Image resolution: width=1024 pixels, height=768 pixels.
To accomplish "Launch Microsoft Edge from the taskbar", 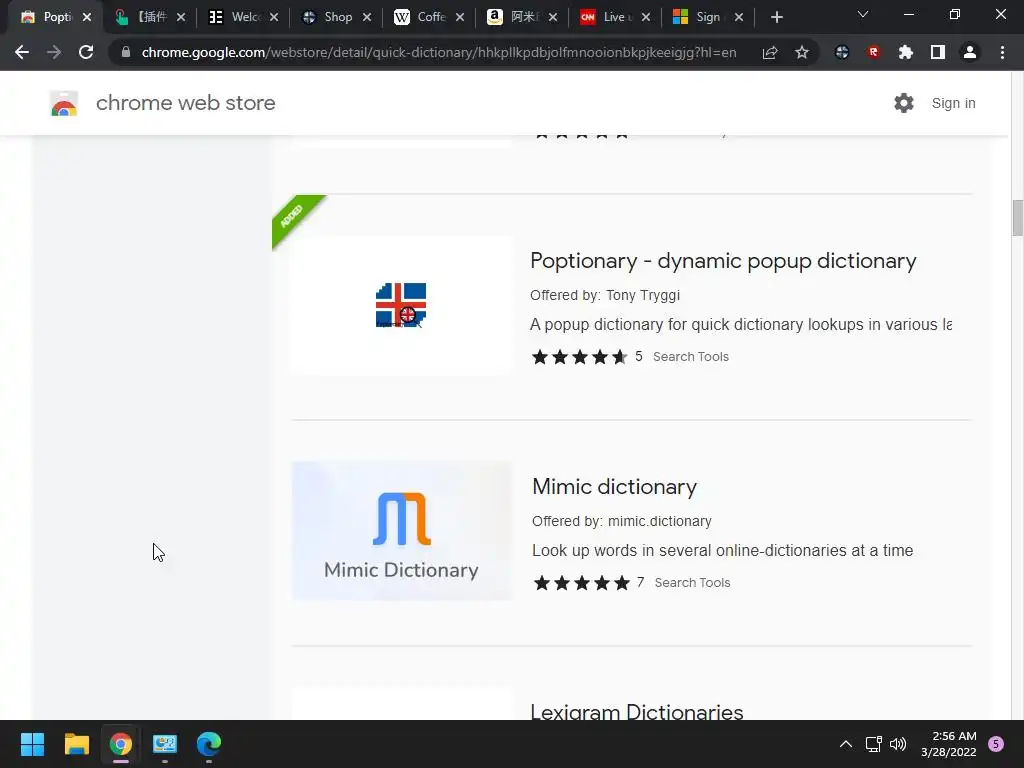I will click(x=209, y=744).
